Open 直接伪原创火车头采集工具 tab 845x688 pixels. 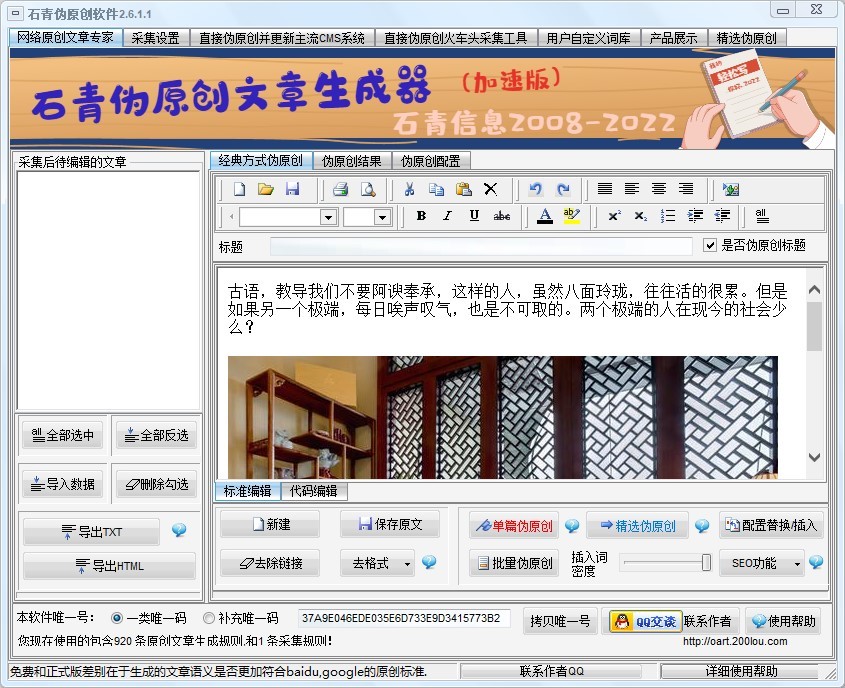click(x=455, y=38)
